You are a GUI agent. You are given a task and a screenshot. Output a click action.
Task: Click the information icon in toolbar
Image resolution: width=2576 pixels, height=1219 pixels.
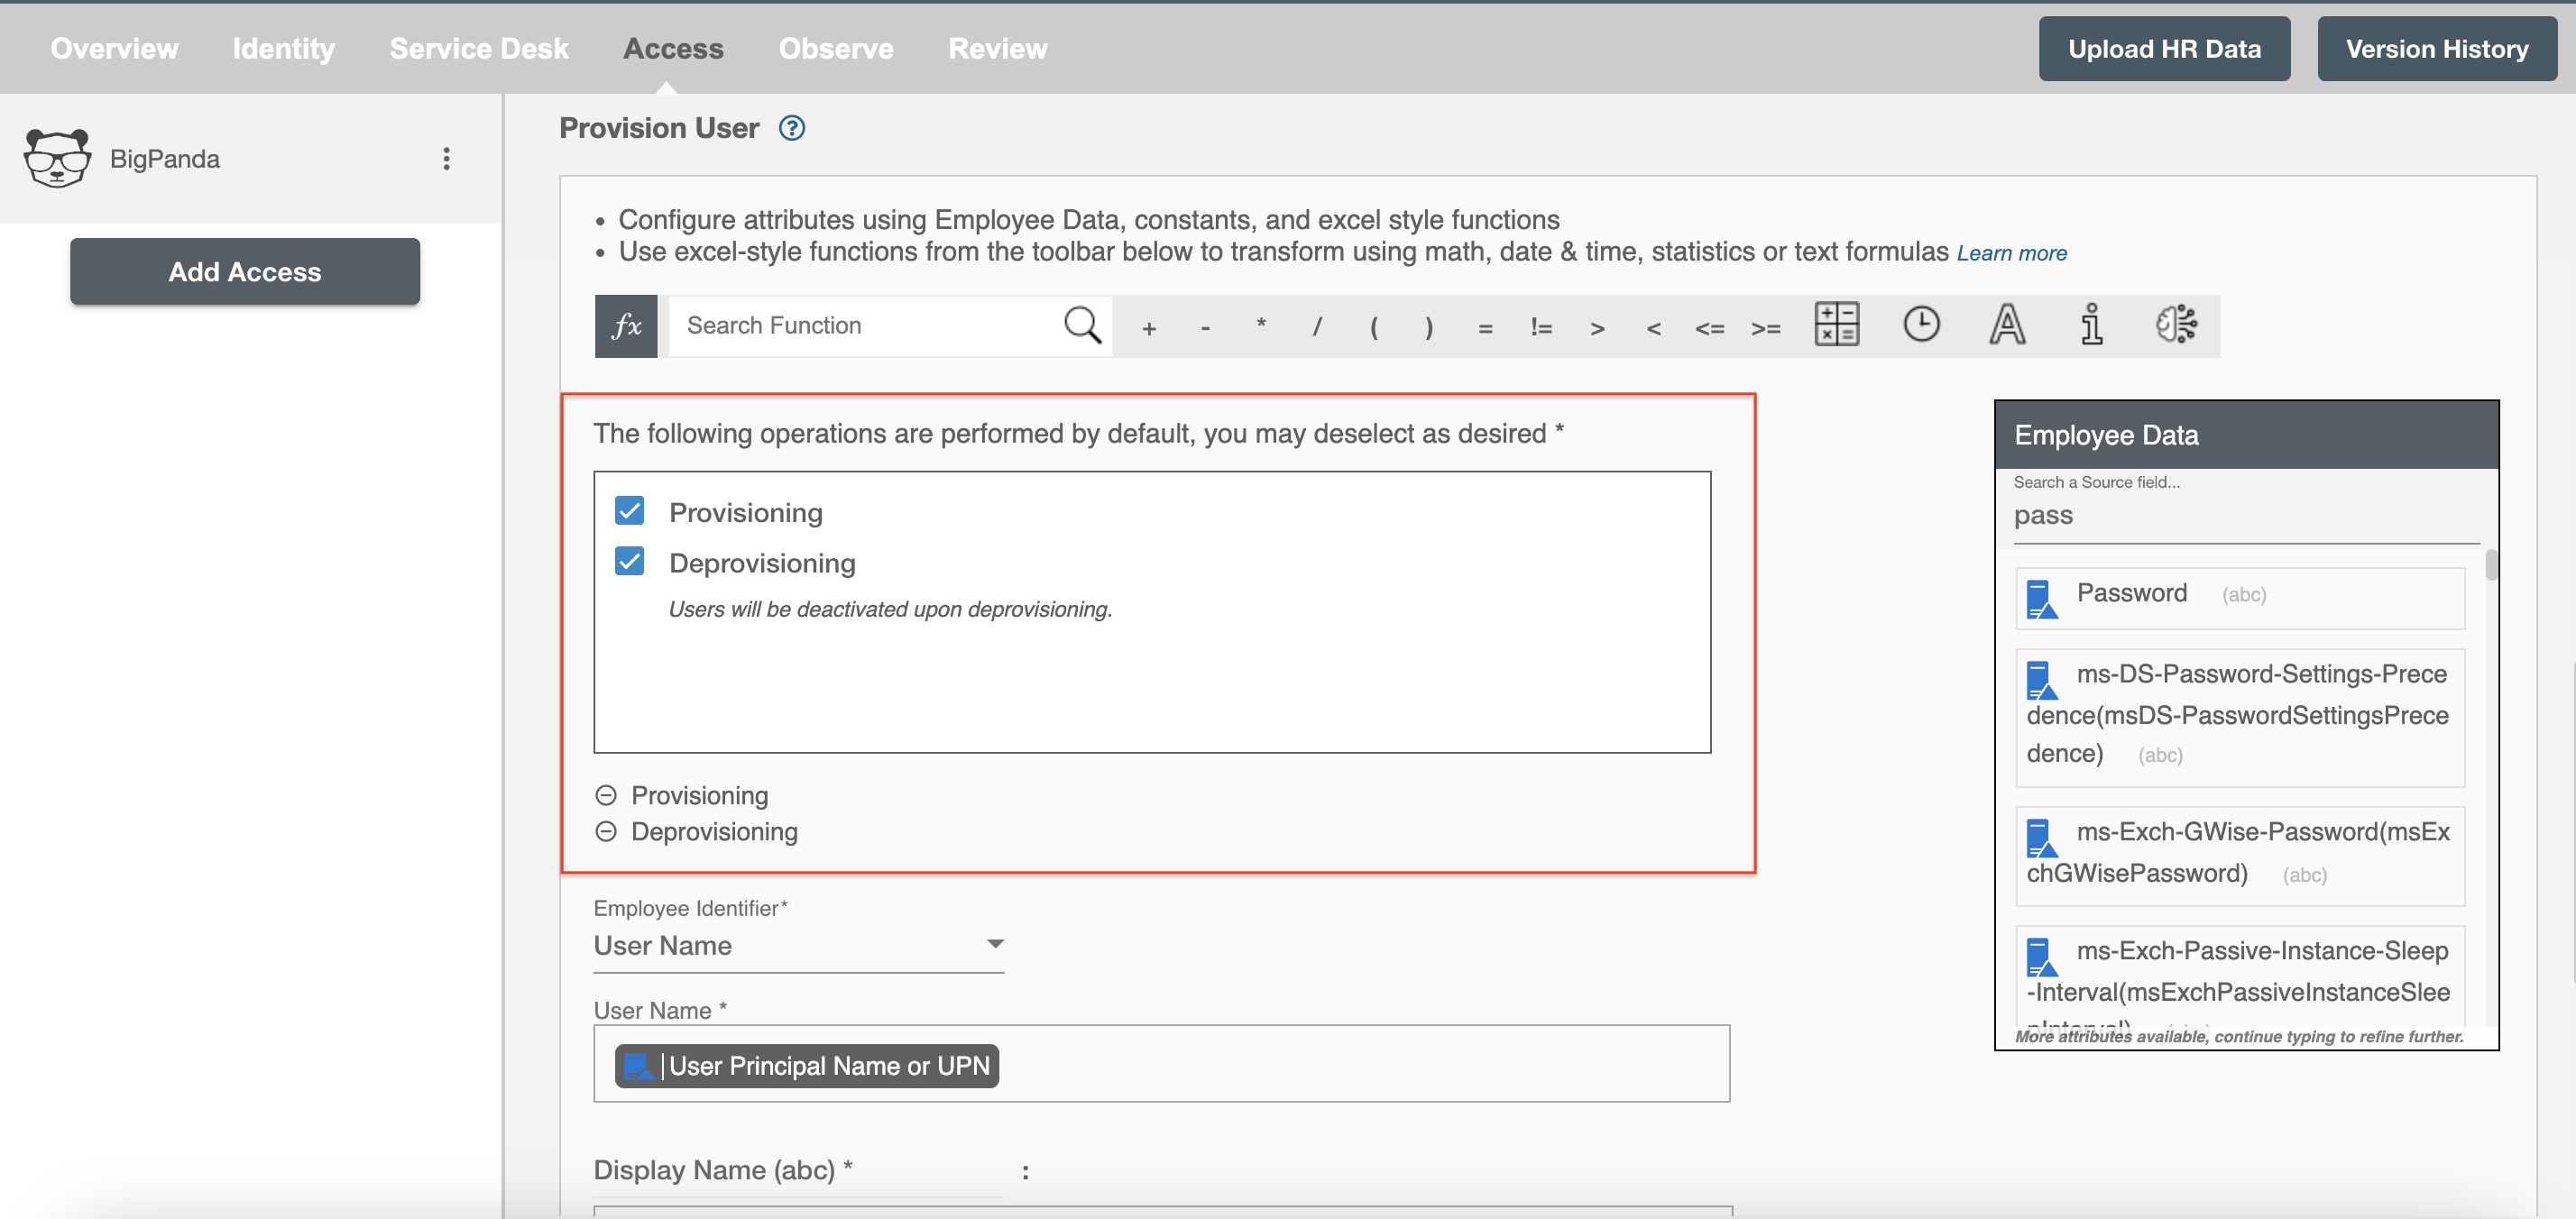click(2086, 324)
